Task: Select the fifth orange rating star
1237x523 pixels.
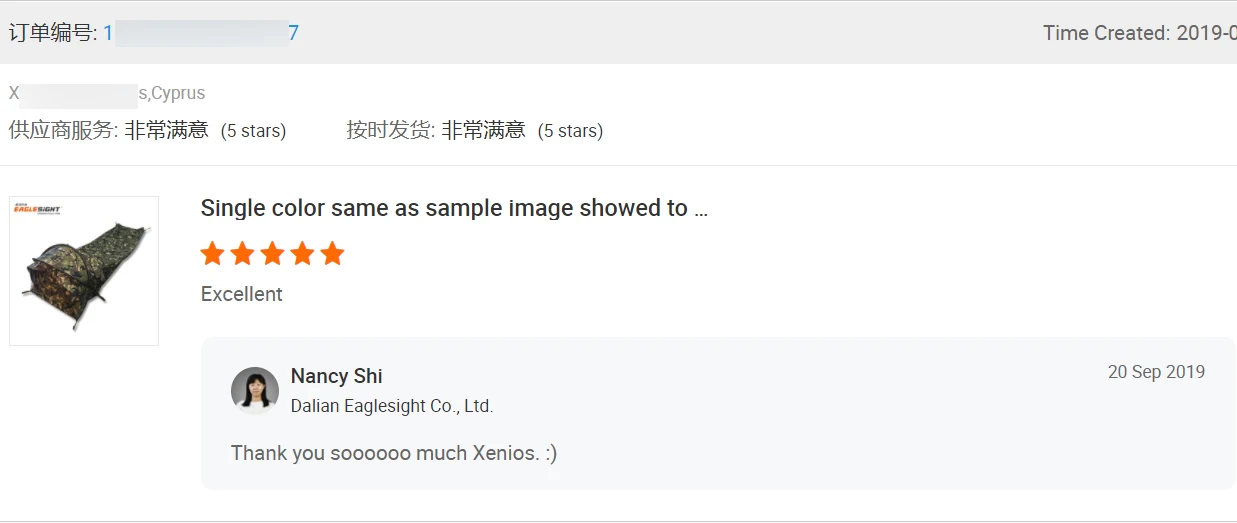Action: (333, 254)
